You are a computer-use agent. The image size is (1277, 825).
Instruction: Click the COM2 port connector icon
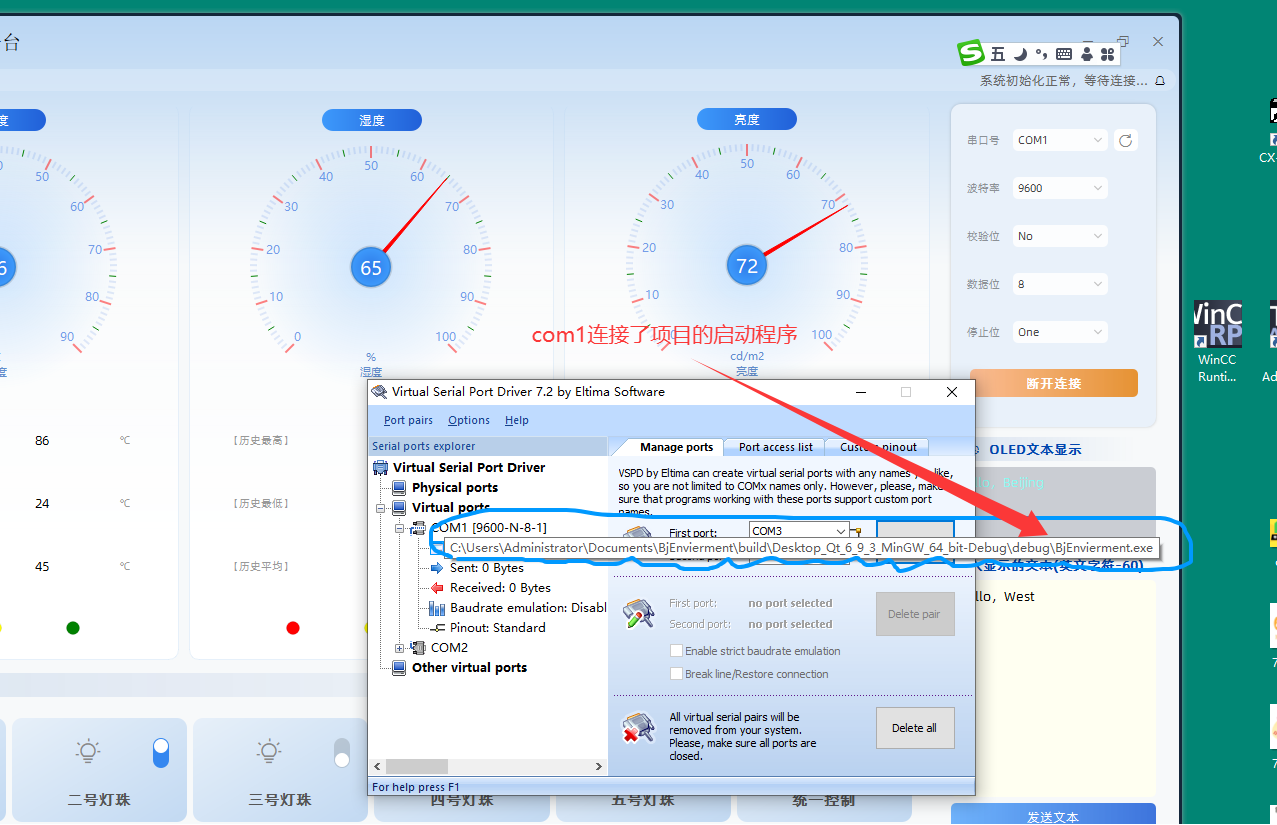coord(418,647)
